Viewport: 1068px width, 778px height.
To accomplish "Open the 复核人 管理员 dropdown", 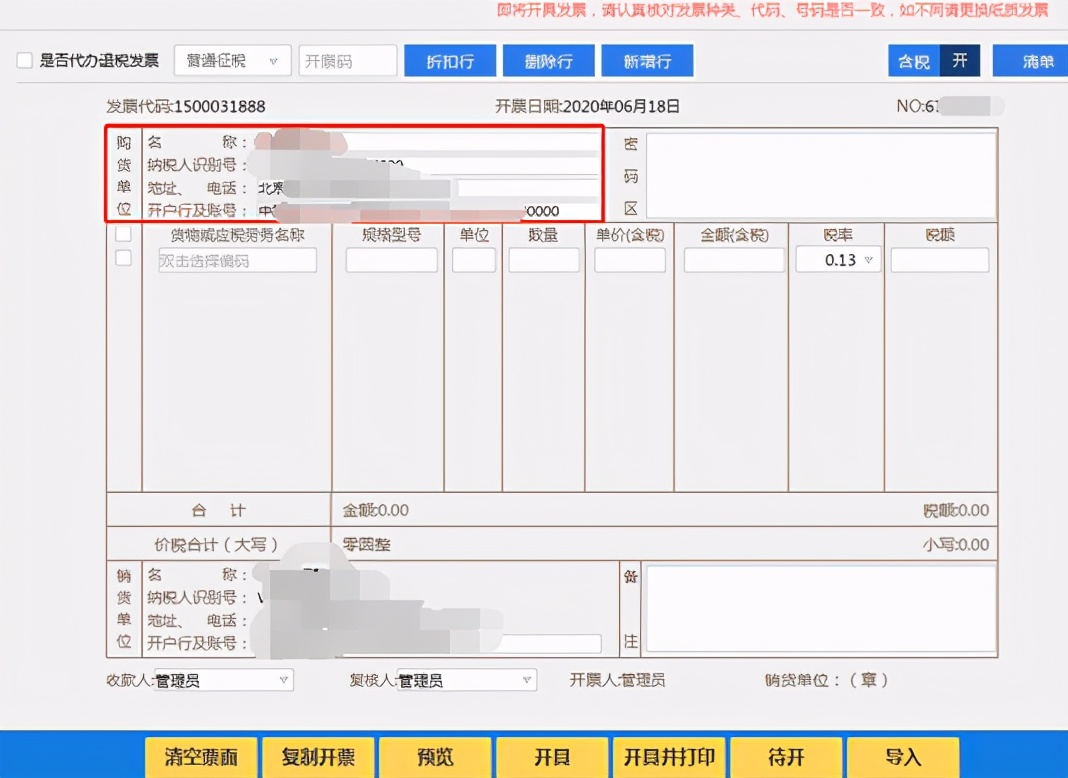I will (x=467, y=680).
